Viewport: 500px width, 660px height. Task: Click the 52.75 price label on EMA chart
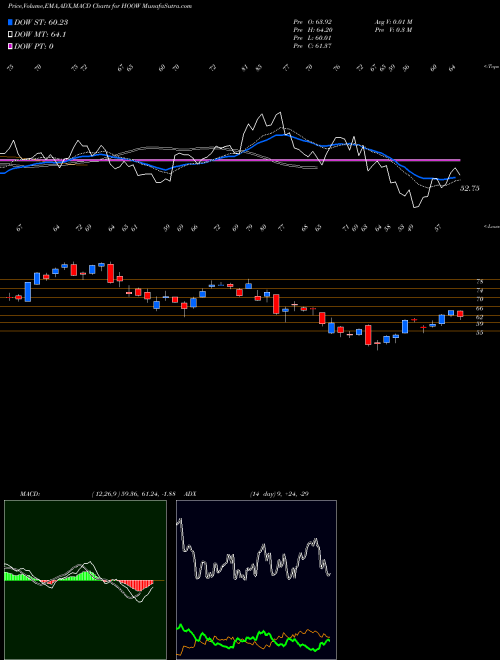(469, 189)
